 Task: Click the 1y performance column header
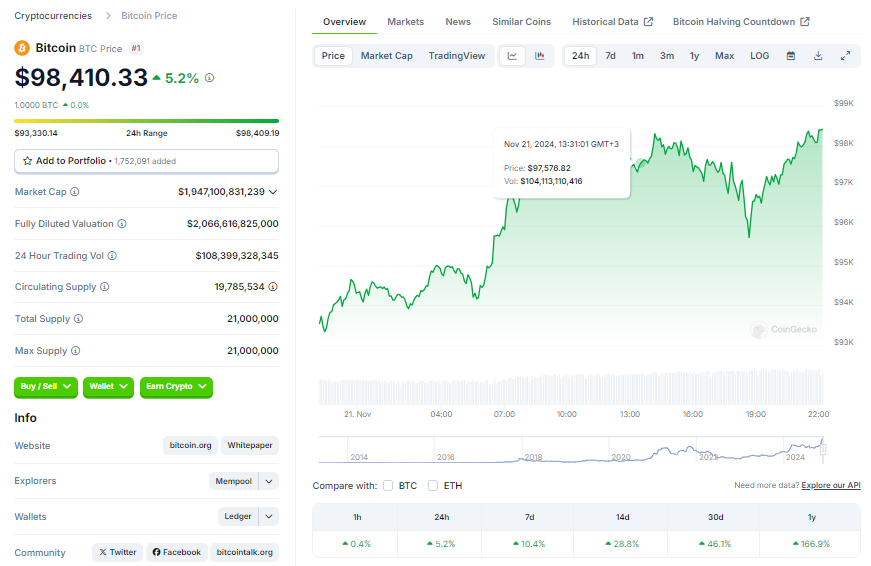(812, 517)
